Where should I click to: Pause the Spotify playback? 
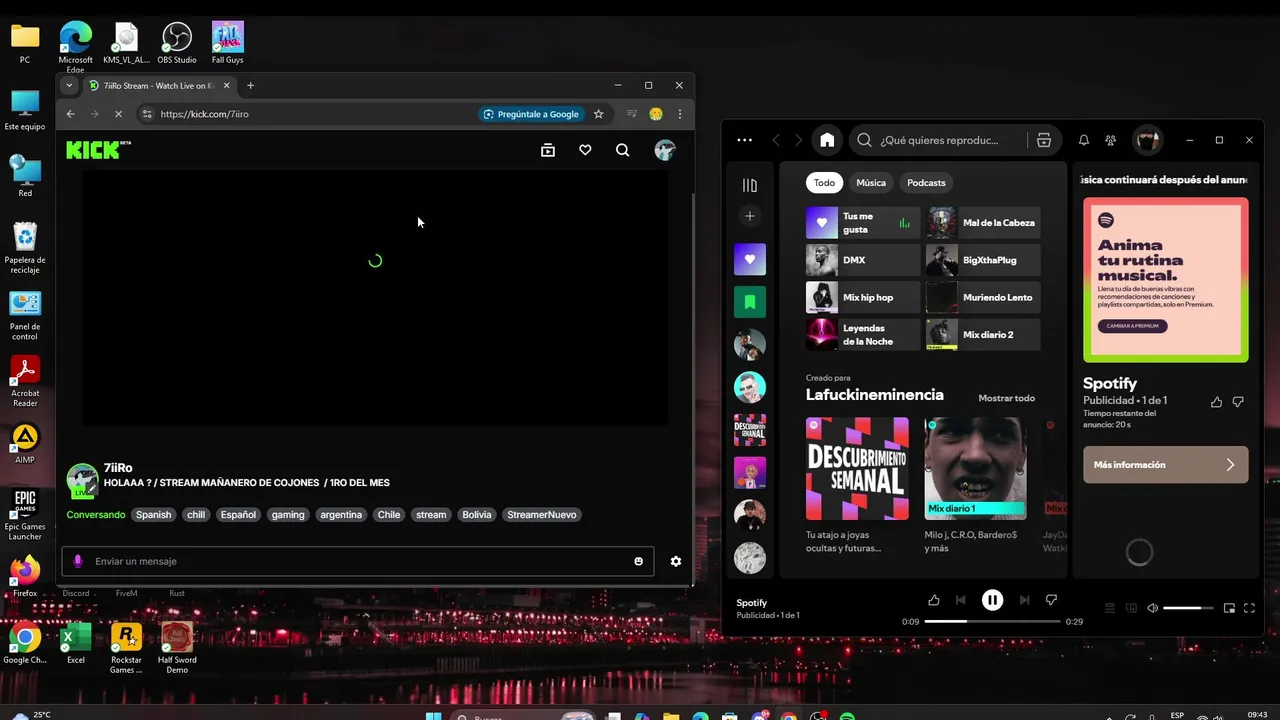point(992,600)
